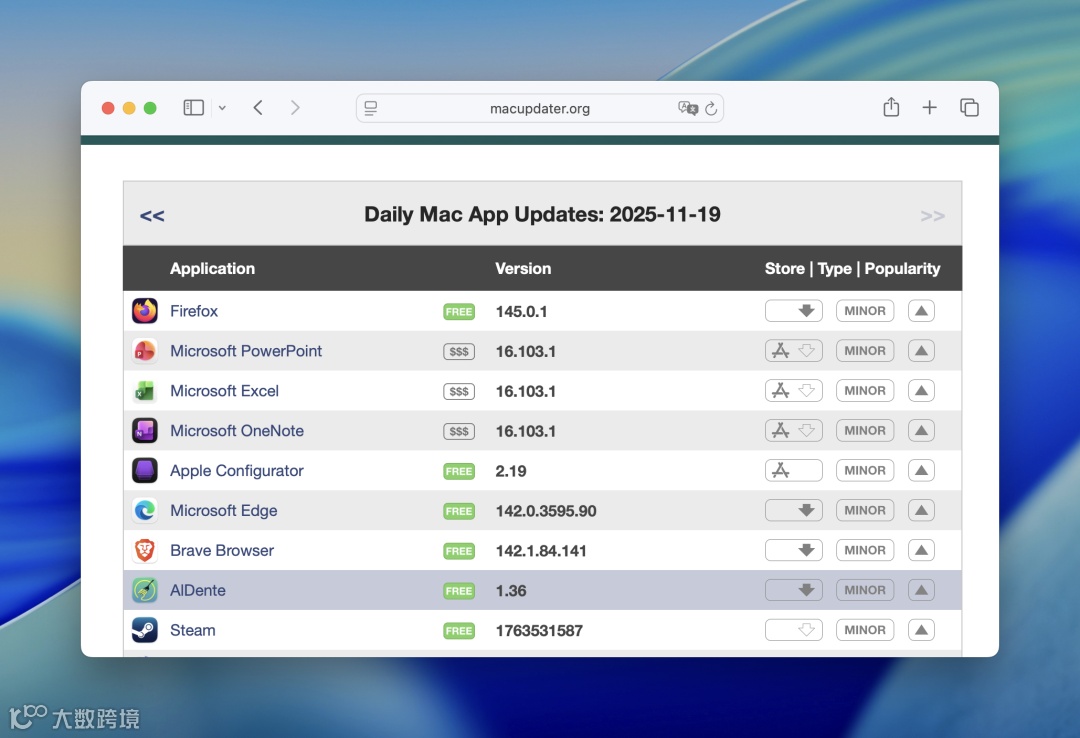Click the FREE badge for Steam
1080x738 pixels.
tap(459, 631)
